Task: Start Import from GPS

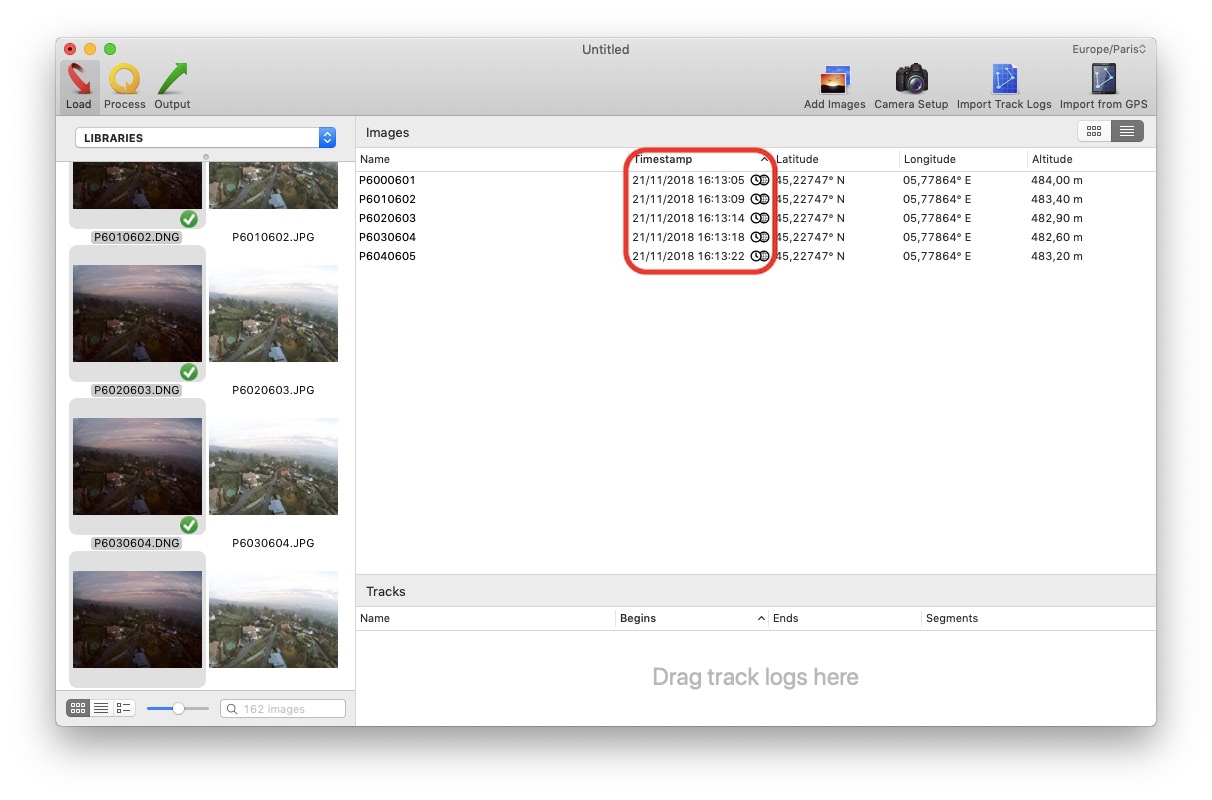Action: pos(1102,85)
